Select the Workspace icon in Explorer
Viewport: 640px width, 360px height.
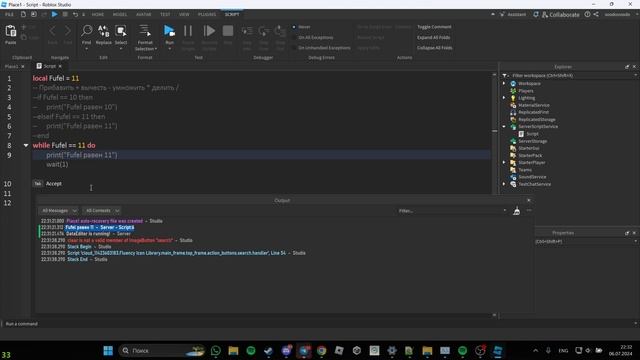[x=513, y=83]
